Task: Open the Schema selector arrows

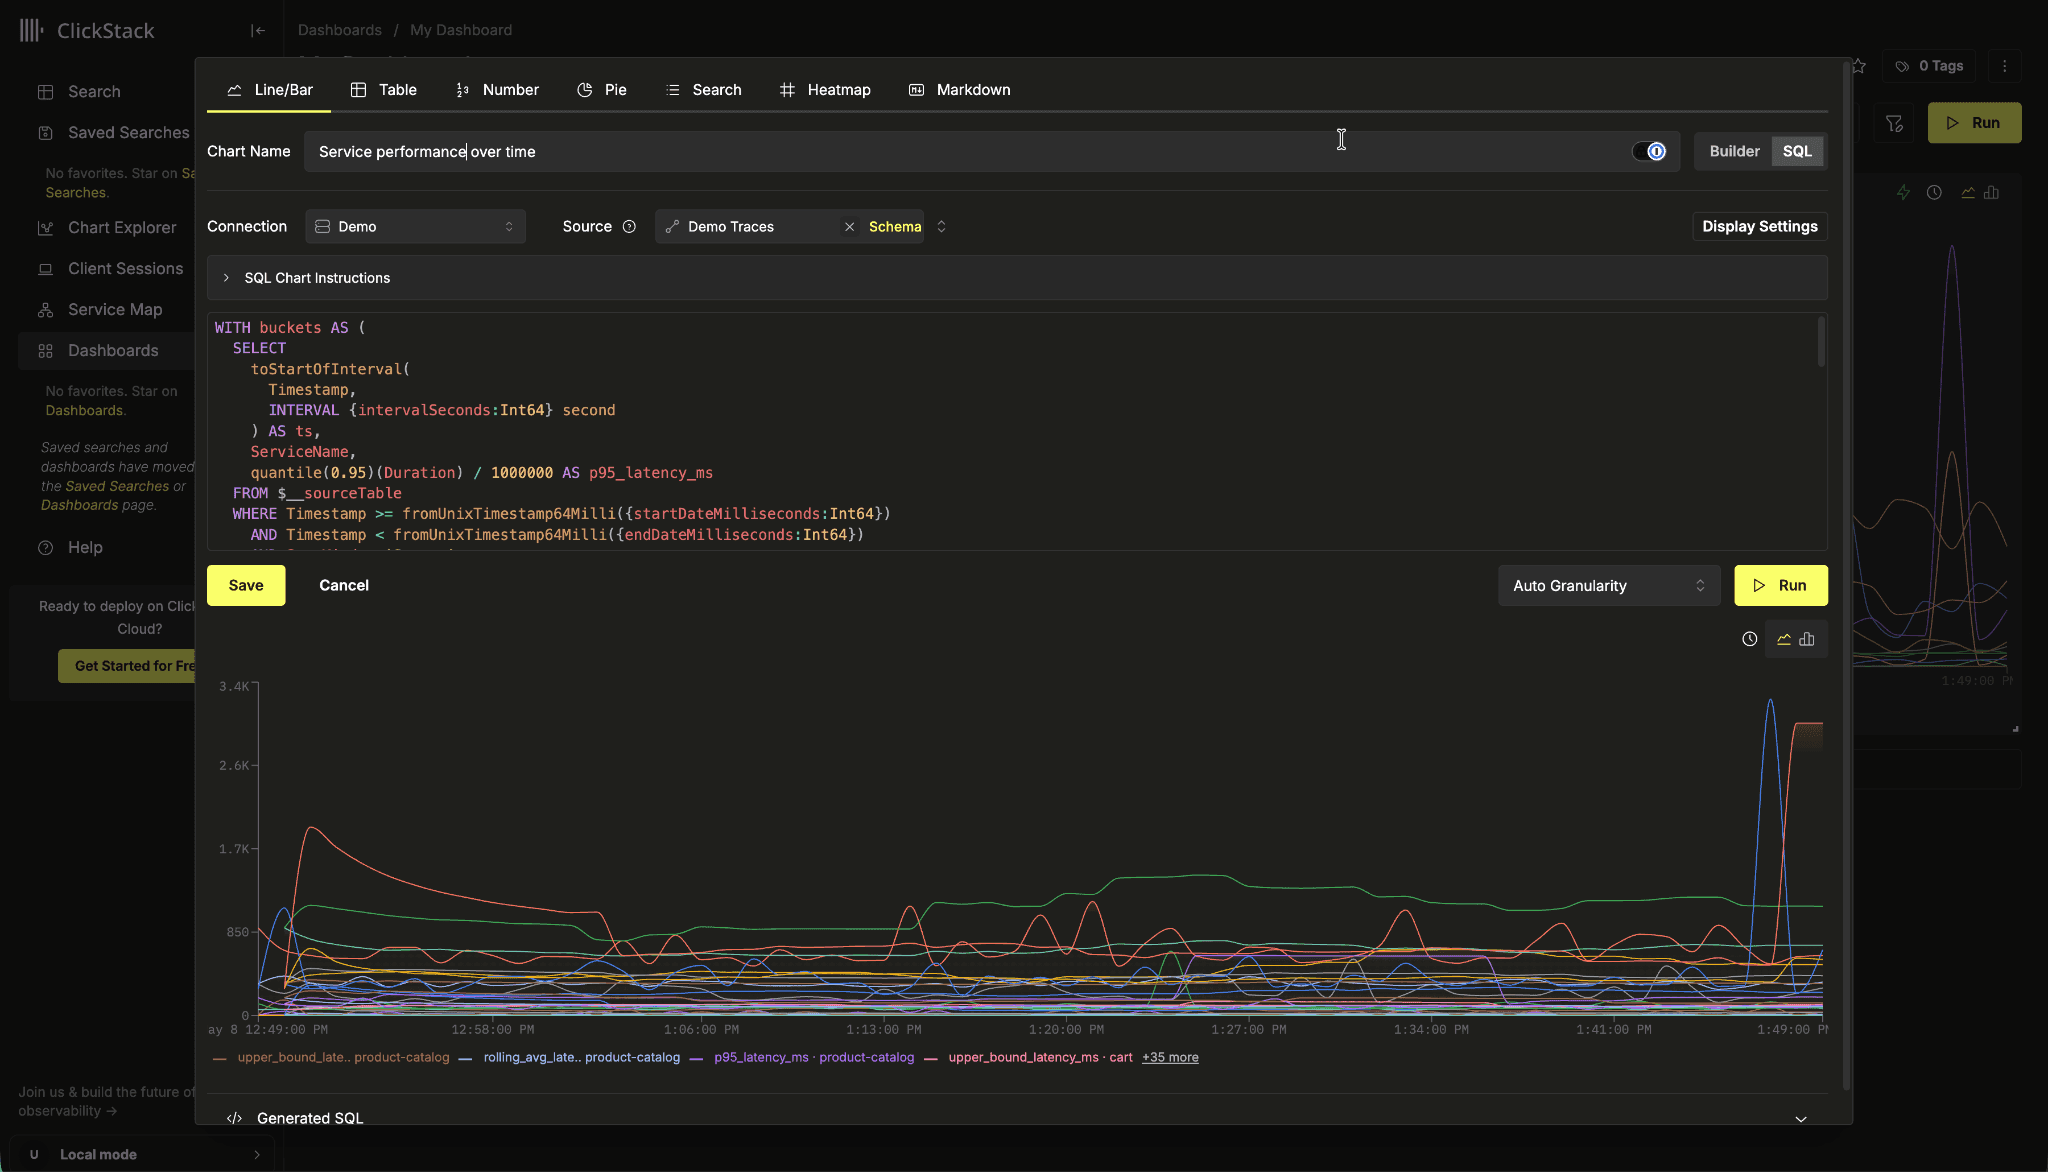Action: click(x=941, y=227)
